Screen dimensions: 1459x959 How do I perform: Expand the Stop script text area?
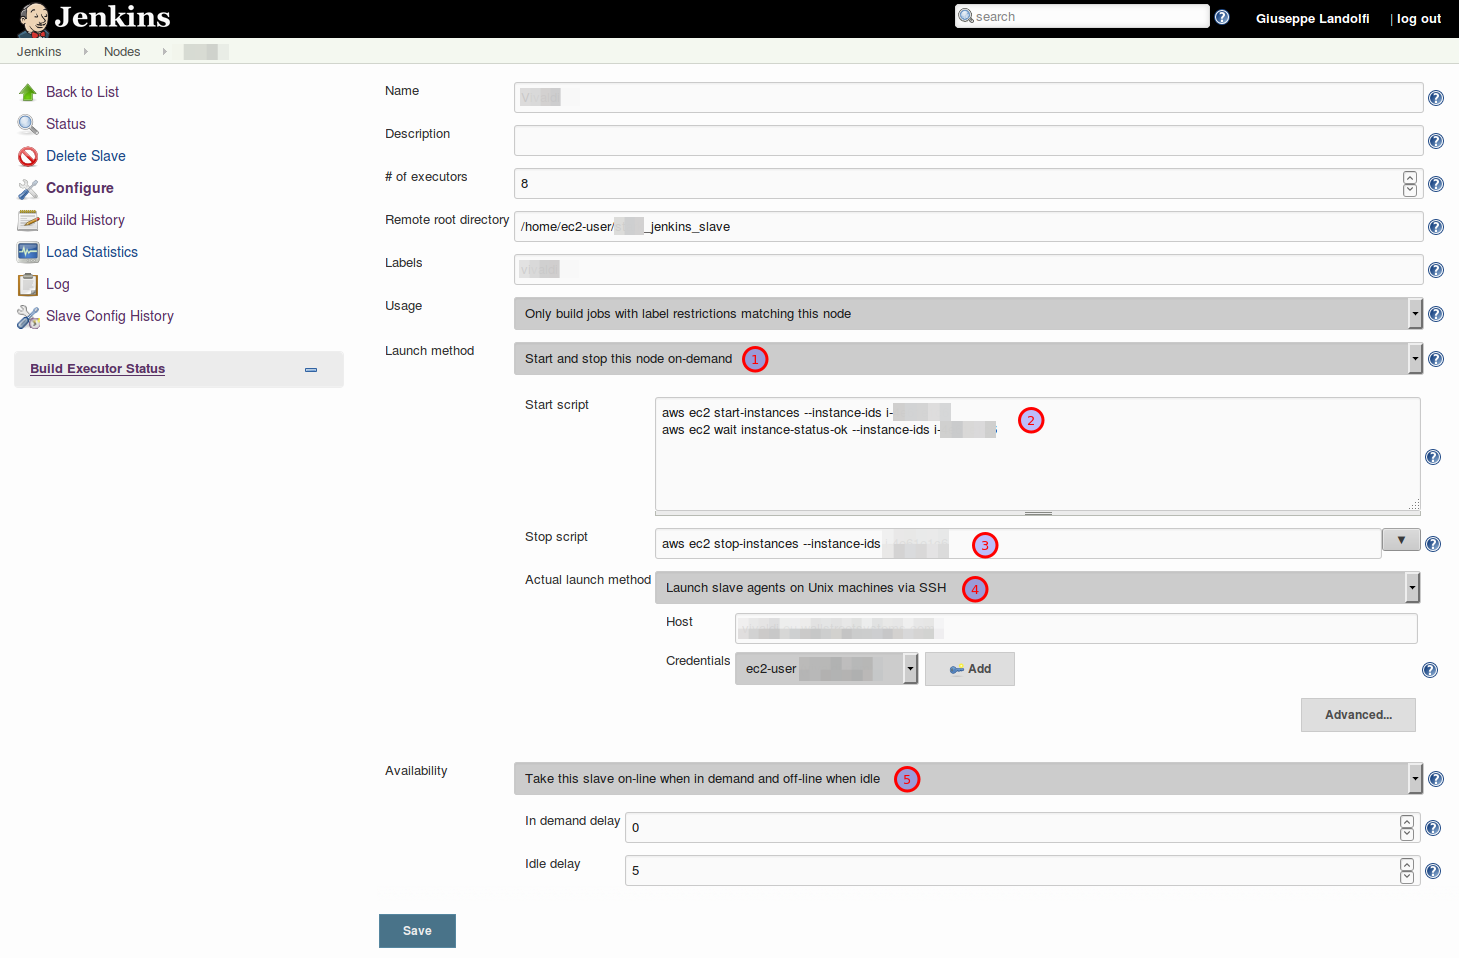1401,540
